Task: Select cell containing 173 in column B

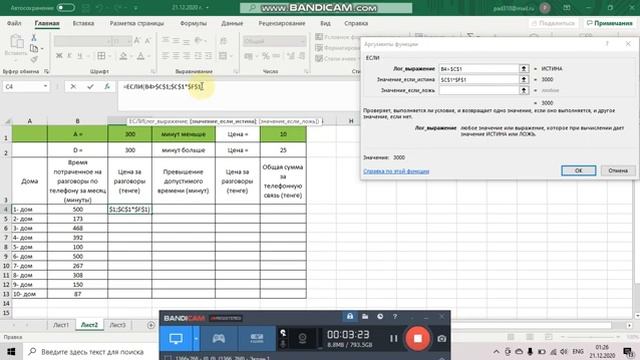Action: (x=78, y=219)
